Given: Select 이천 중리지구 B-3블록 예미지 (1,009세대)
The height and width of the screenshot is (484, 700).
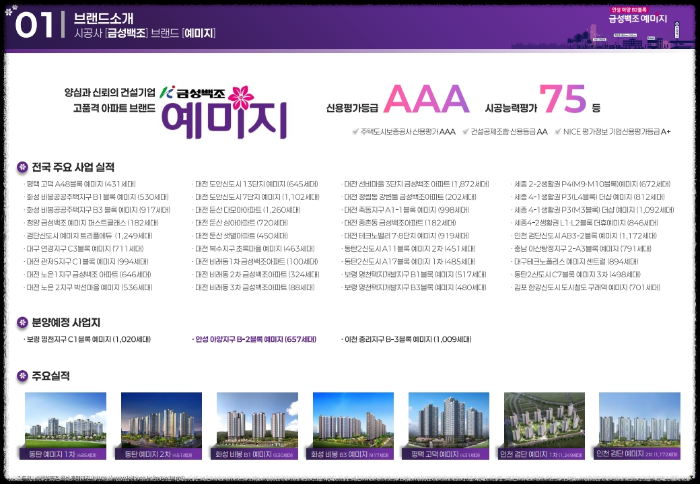Looking at the screenshot, I should tap(407, 339).
